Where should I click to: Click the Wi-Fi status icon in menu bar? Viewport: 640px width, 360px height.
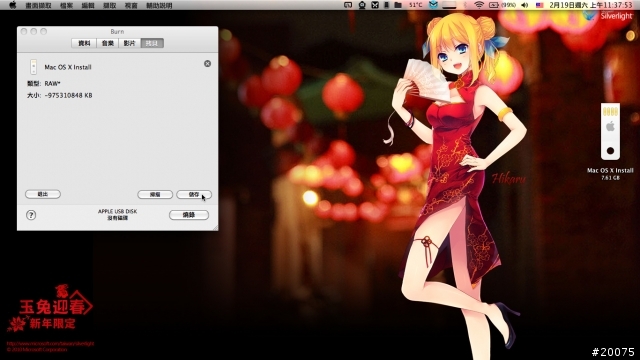tap(479, 5)
